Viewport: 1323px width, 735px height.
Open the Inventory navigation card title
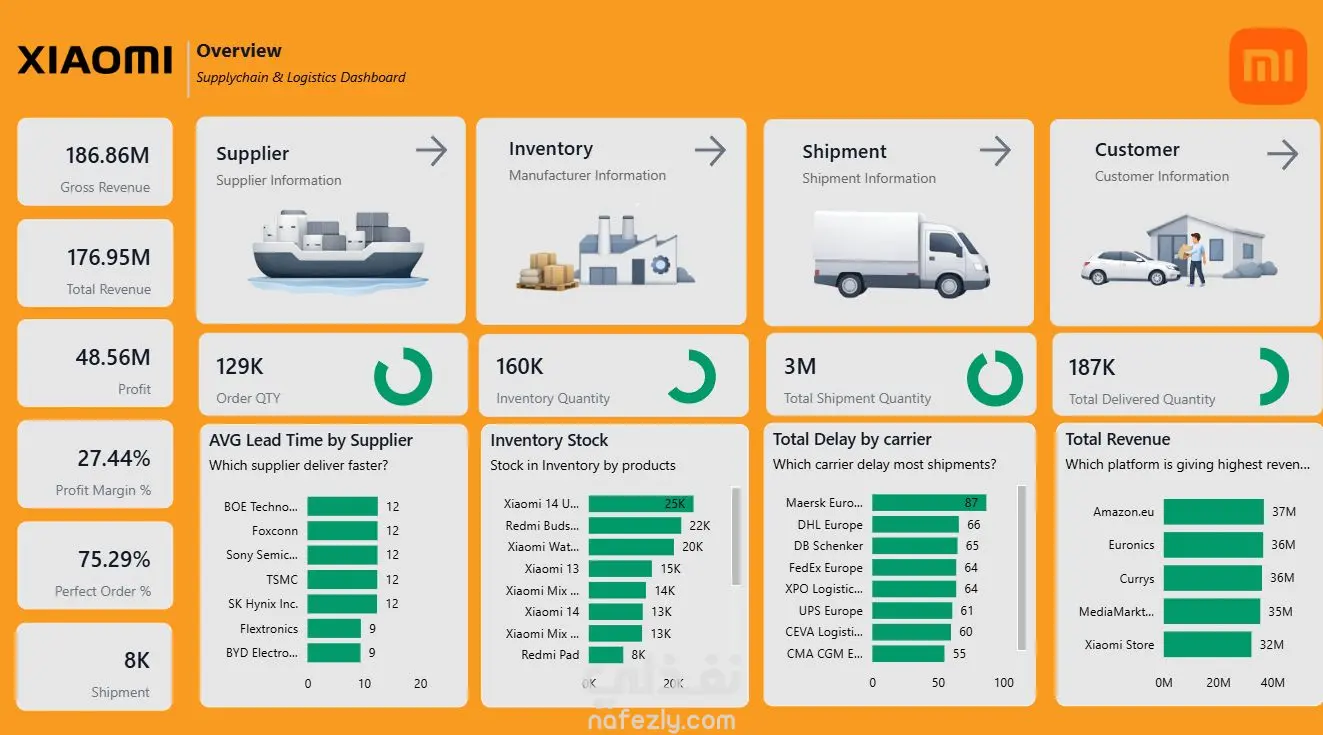click(550, 149)
